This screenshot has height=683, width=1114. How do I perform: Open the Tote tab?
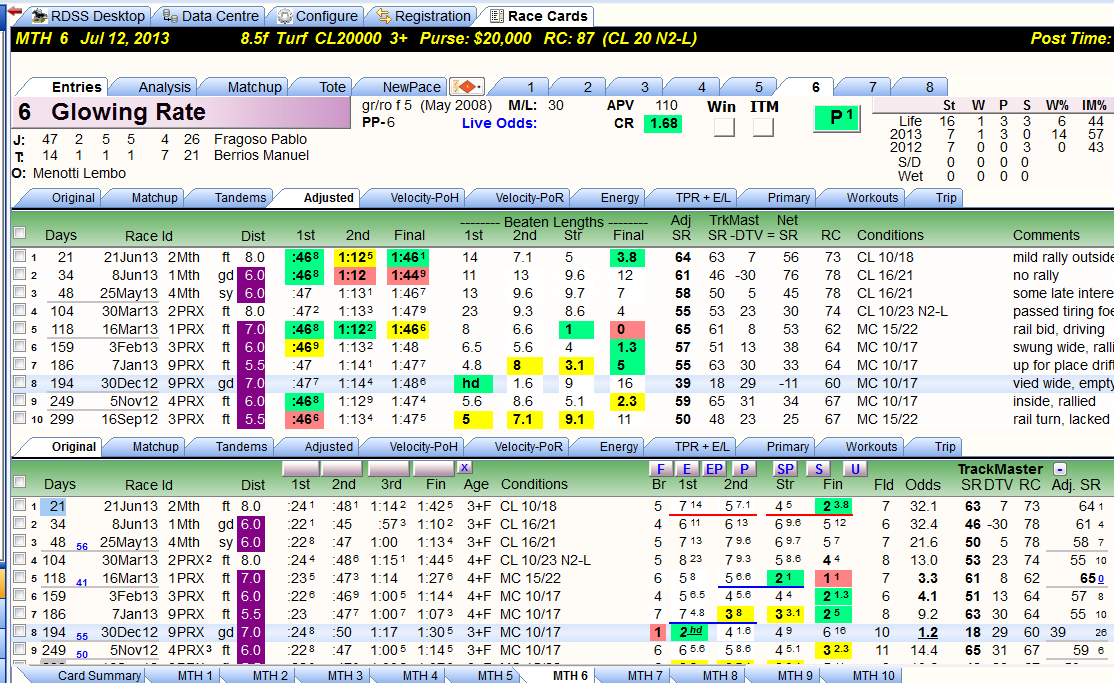[x=332, y=87]
